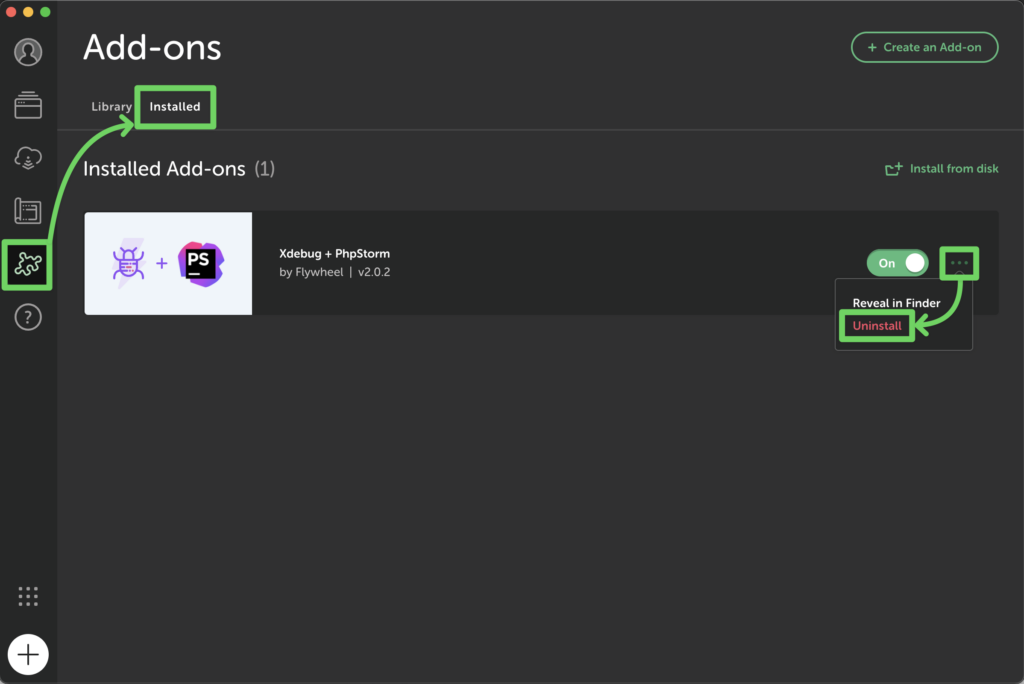This screenshot has height=684, width=1024.
Task: Open the Help question mark icon
Action: (28, 318)
